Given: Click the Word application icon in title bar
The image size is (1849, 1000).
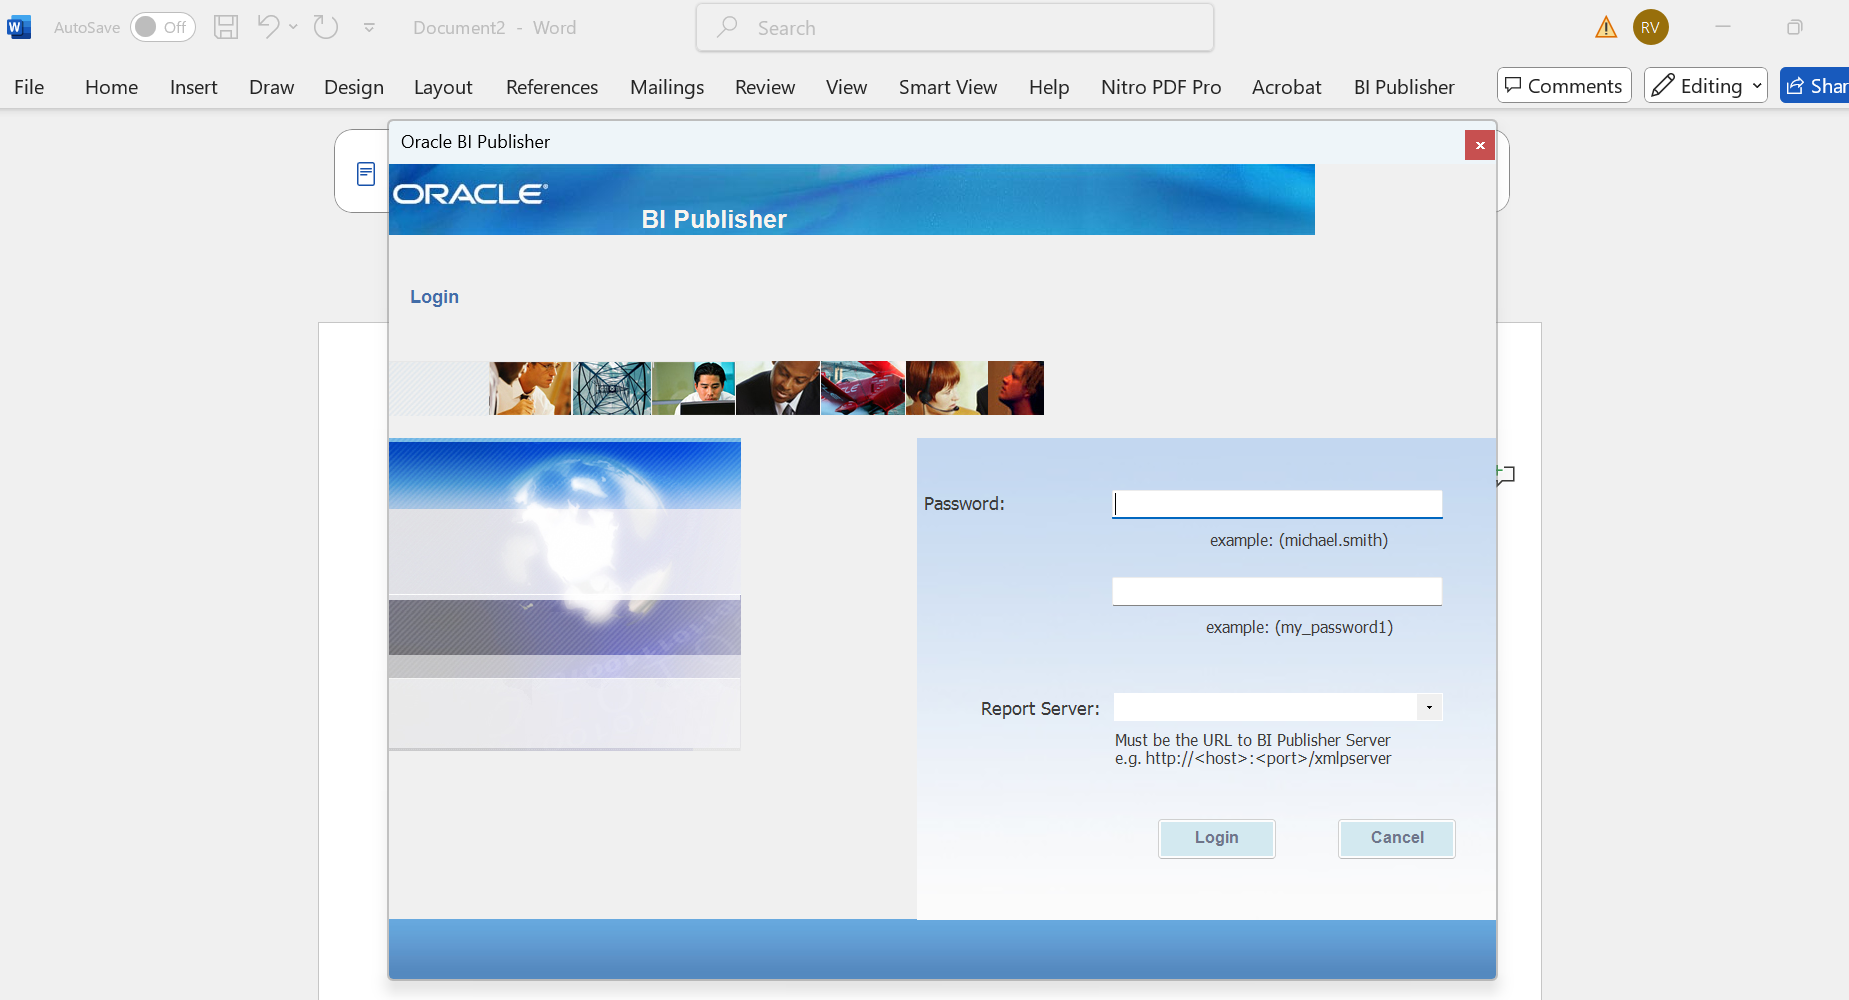Looking at the screenshot, I should [x=19, y=27].
